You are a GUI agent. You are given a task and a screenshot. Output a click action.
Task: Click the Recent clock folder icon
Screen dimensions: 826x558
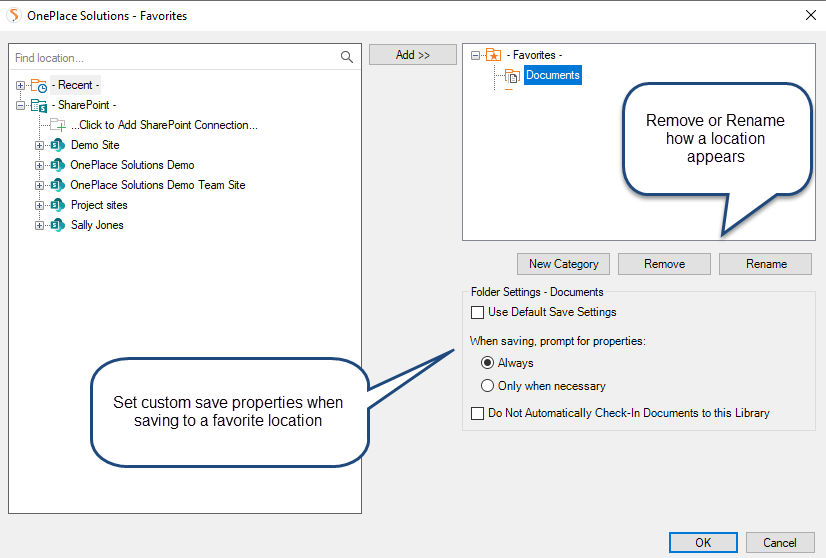coord(39,86)
